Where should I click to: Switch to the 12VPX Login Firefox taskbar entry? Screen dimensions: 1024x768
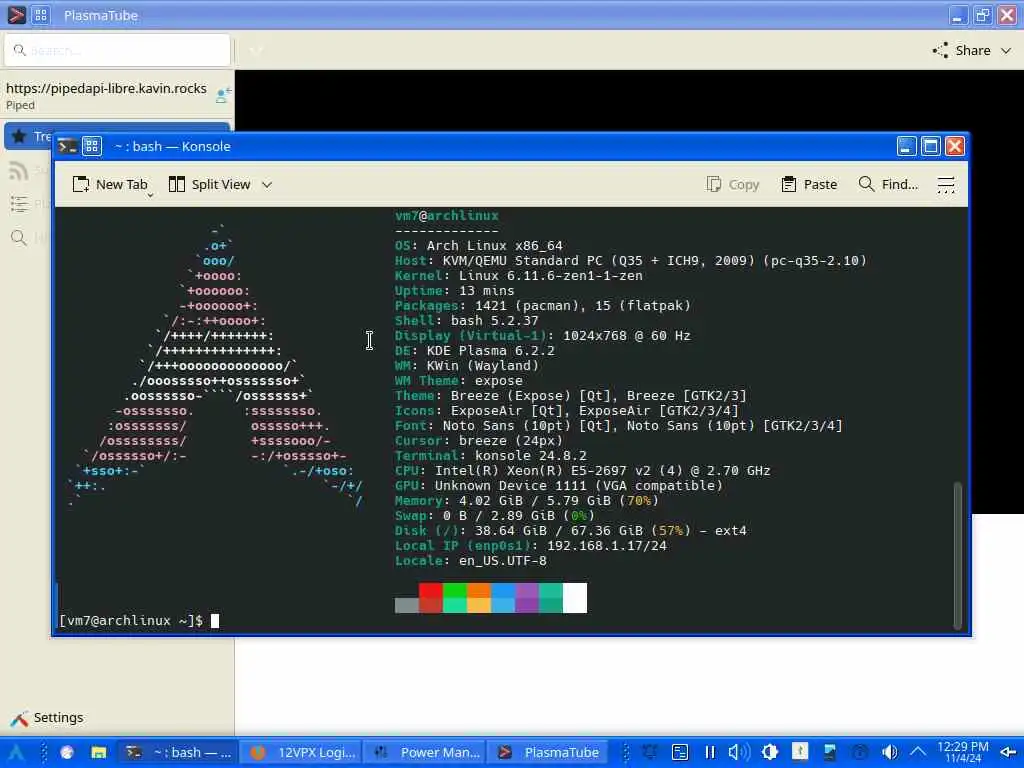pyautogui.click(x=302, y=752)
